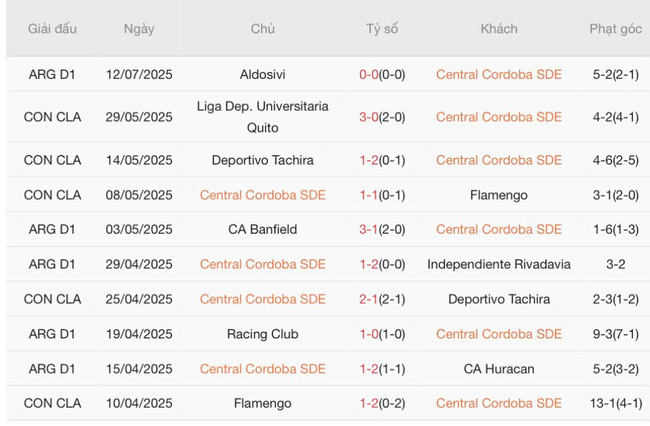Click the Racing Club team name
Screen dimensions: 650x426
tap(263, 334)
